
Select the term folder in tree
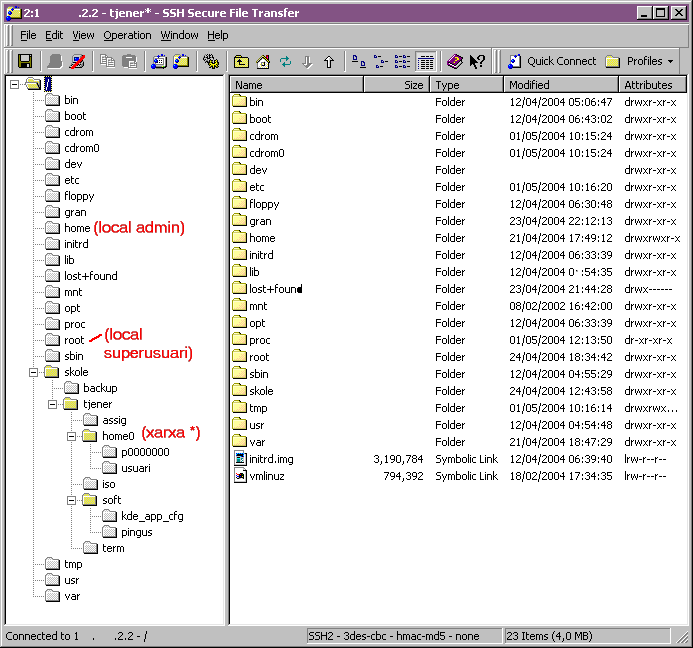click(113, 548)
